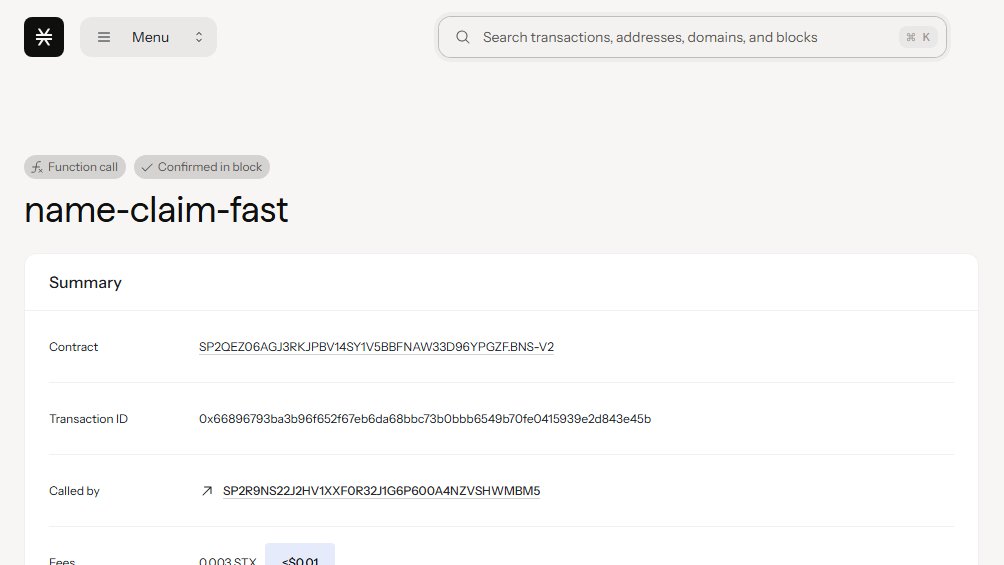Click the arrow icon beside caller address
This screenshot has height=565, width=1004.
pyautogui.click(x=207, y=491)
